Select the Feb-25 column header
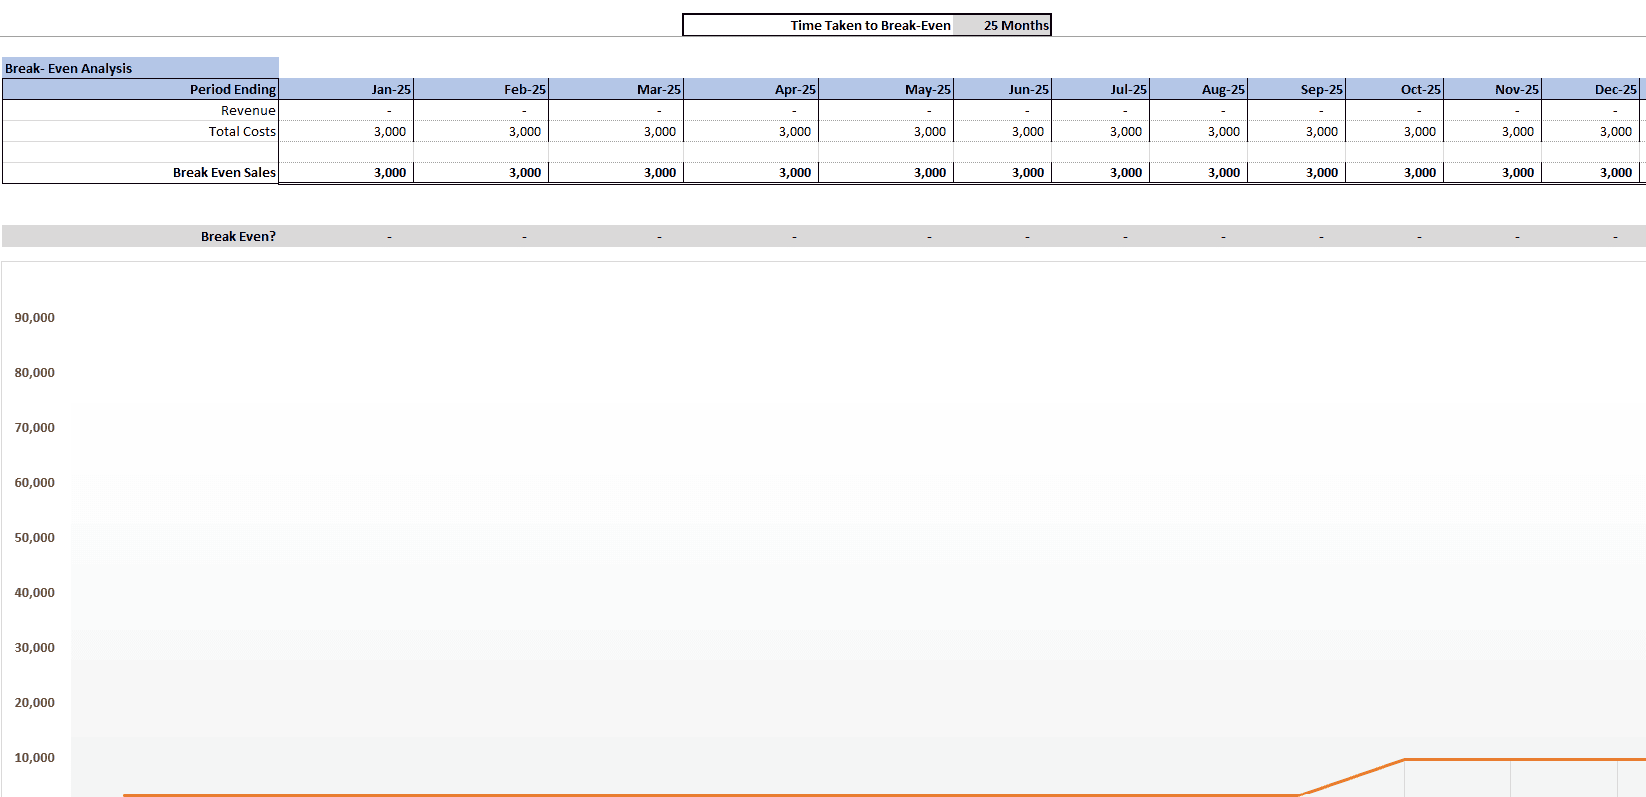Screen dimensions: 1646x797 click(481, 89)
